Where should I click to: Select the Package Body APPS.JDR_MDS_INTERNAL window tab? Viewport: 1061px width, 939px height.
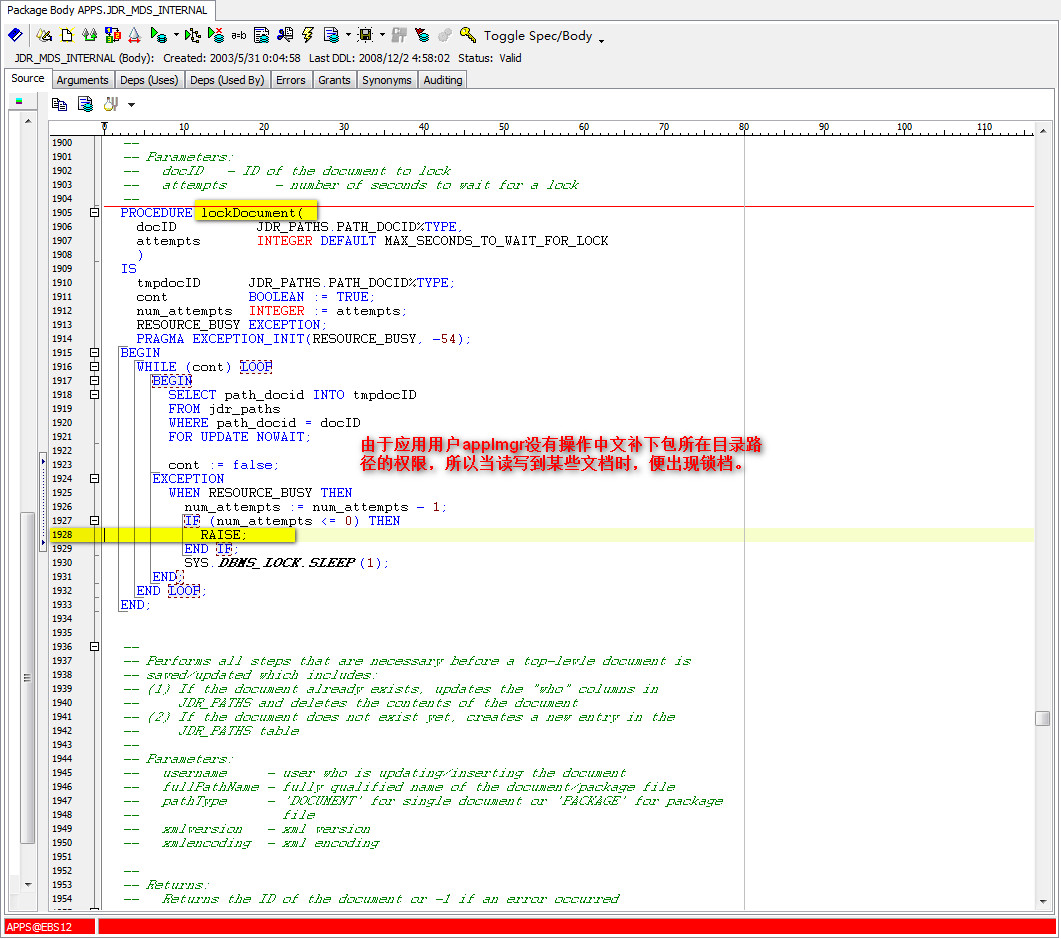(108, 10)
